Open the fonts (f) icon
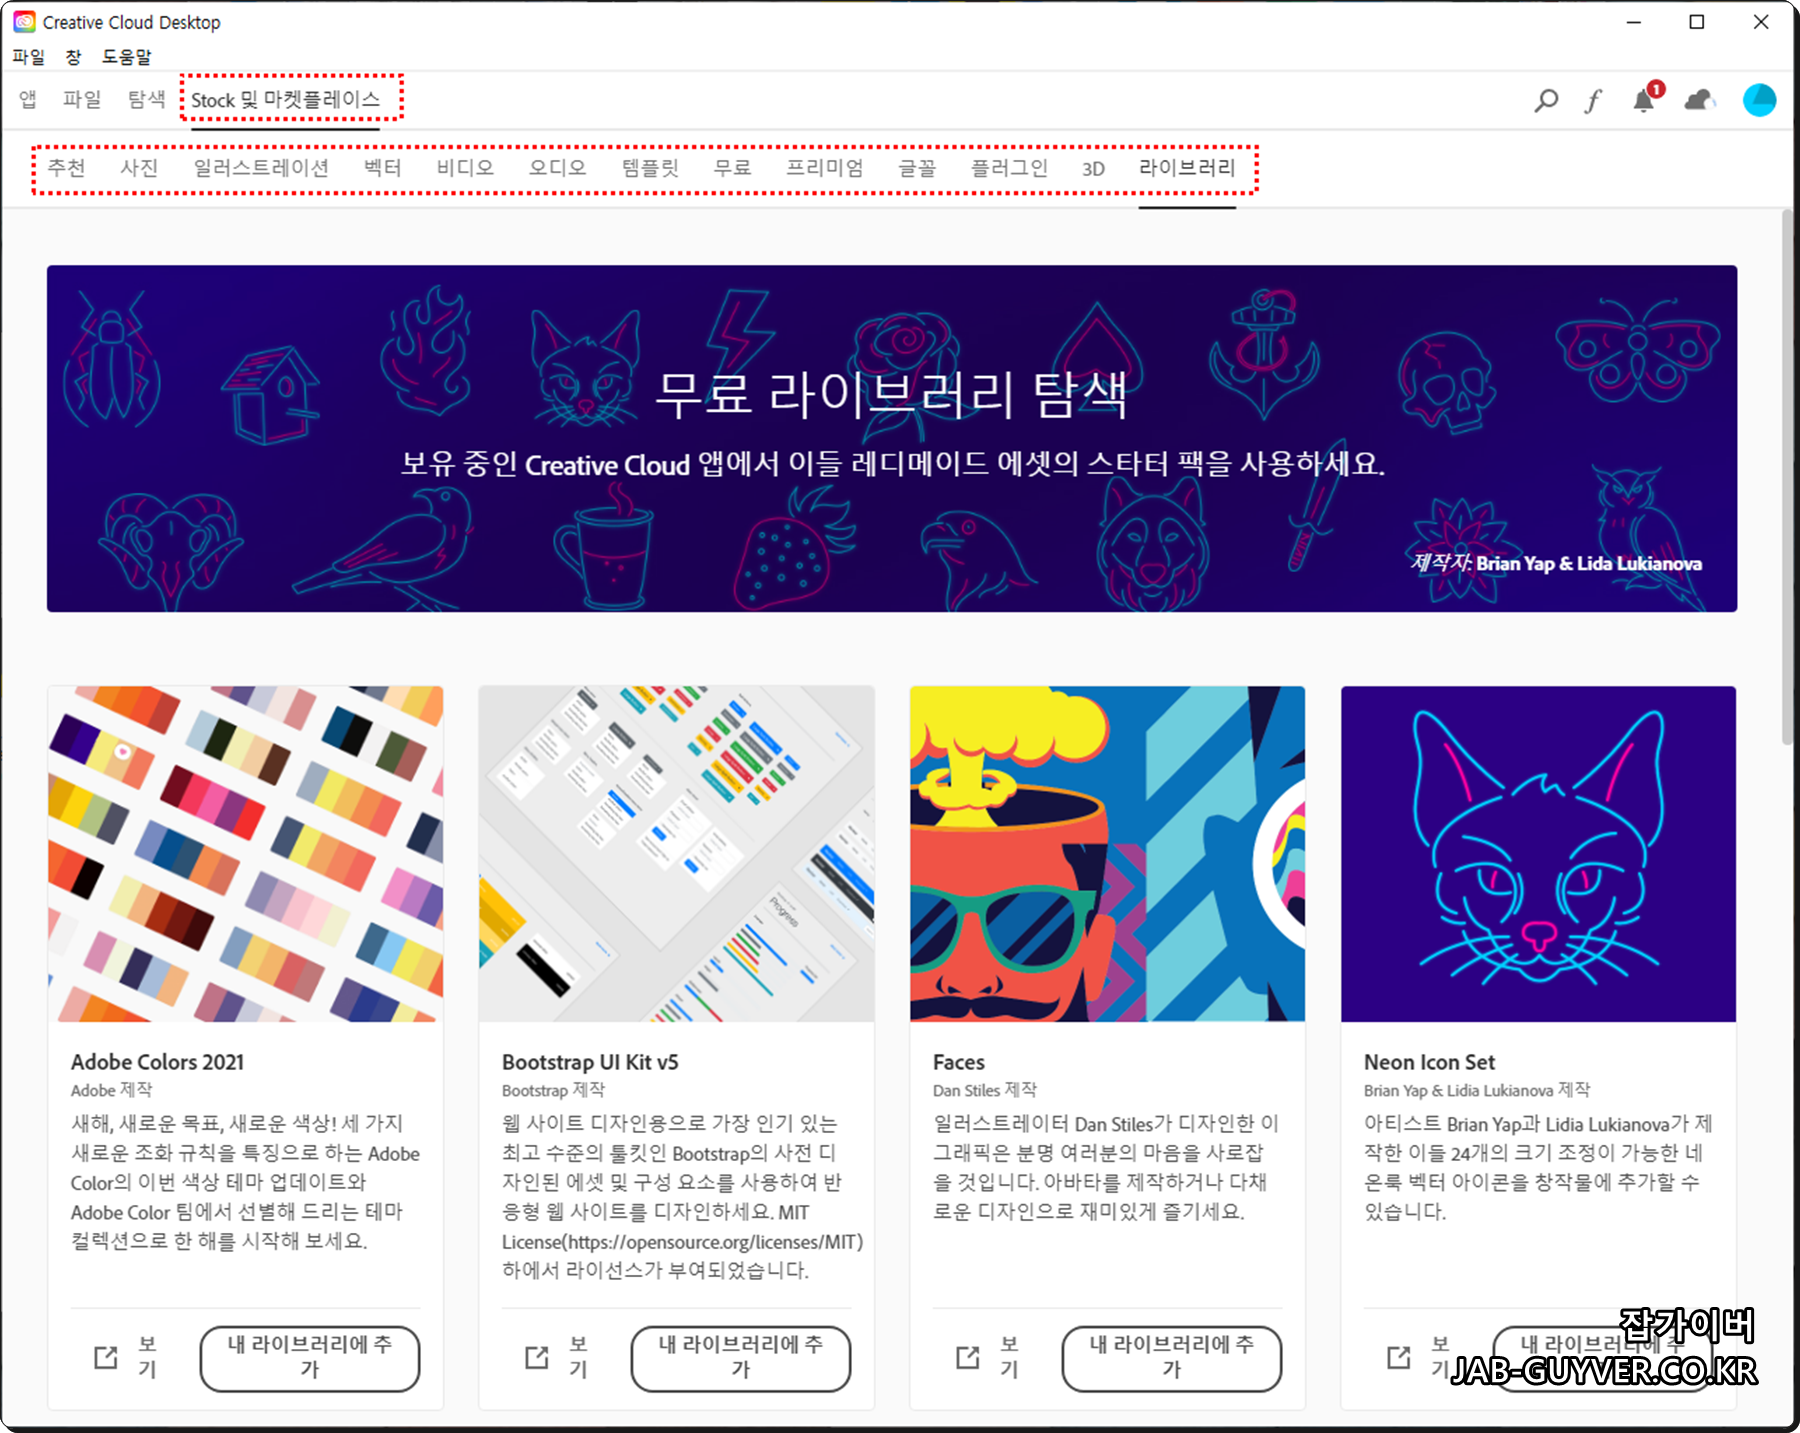The height and width of the screenshot is (1433, 1800). click(1594, 100)
